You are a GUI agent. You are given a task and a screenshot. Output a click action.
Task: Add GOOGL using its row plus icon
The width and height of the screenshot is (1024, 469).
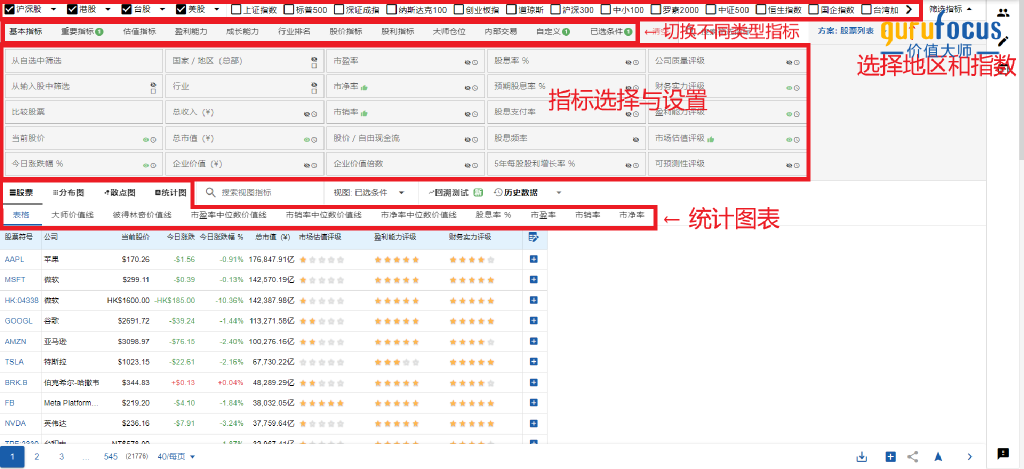point(534,321)
